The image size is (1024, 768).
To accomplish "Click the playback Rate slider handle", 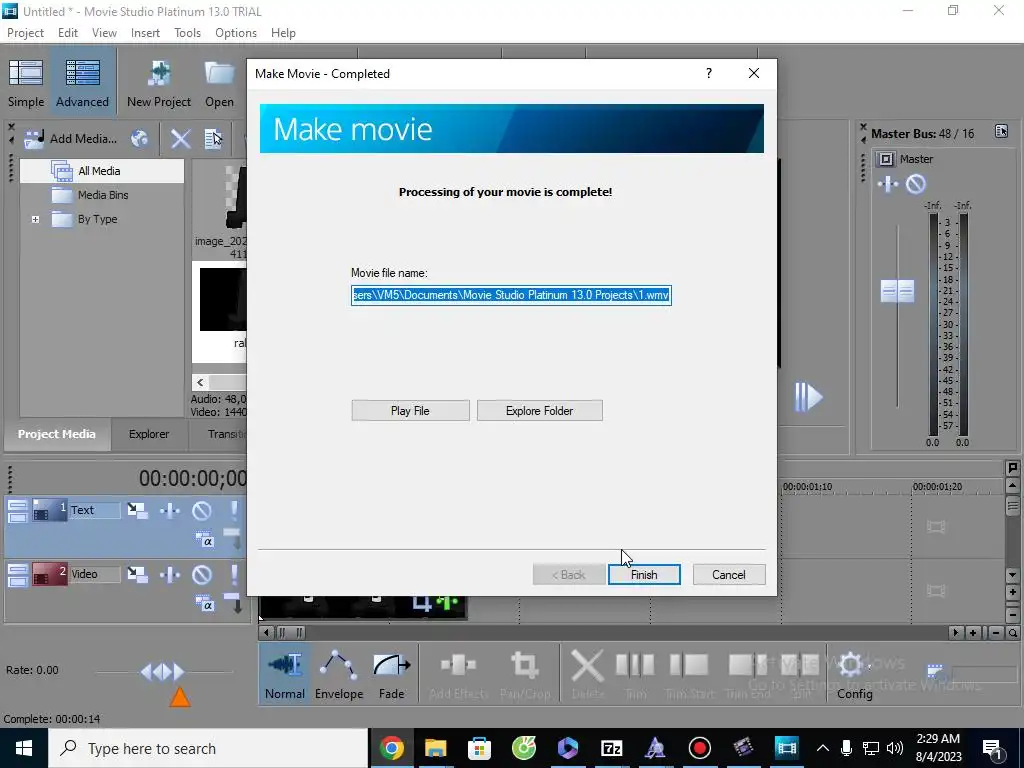I will 163,671.
